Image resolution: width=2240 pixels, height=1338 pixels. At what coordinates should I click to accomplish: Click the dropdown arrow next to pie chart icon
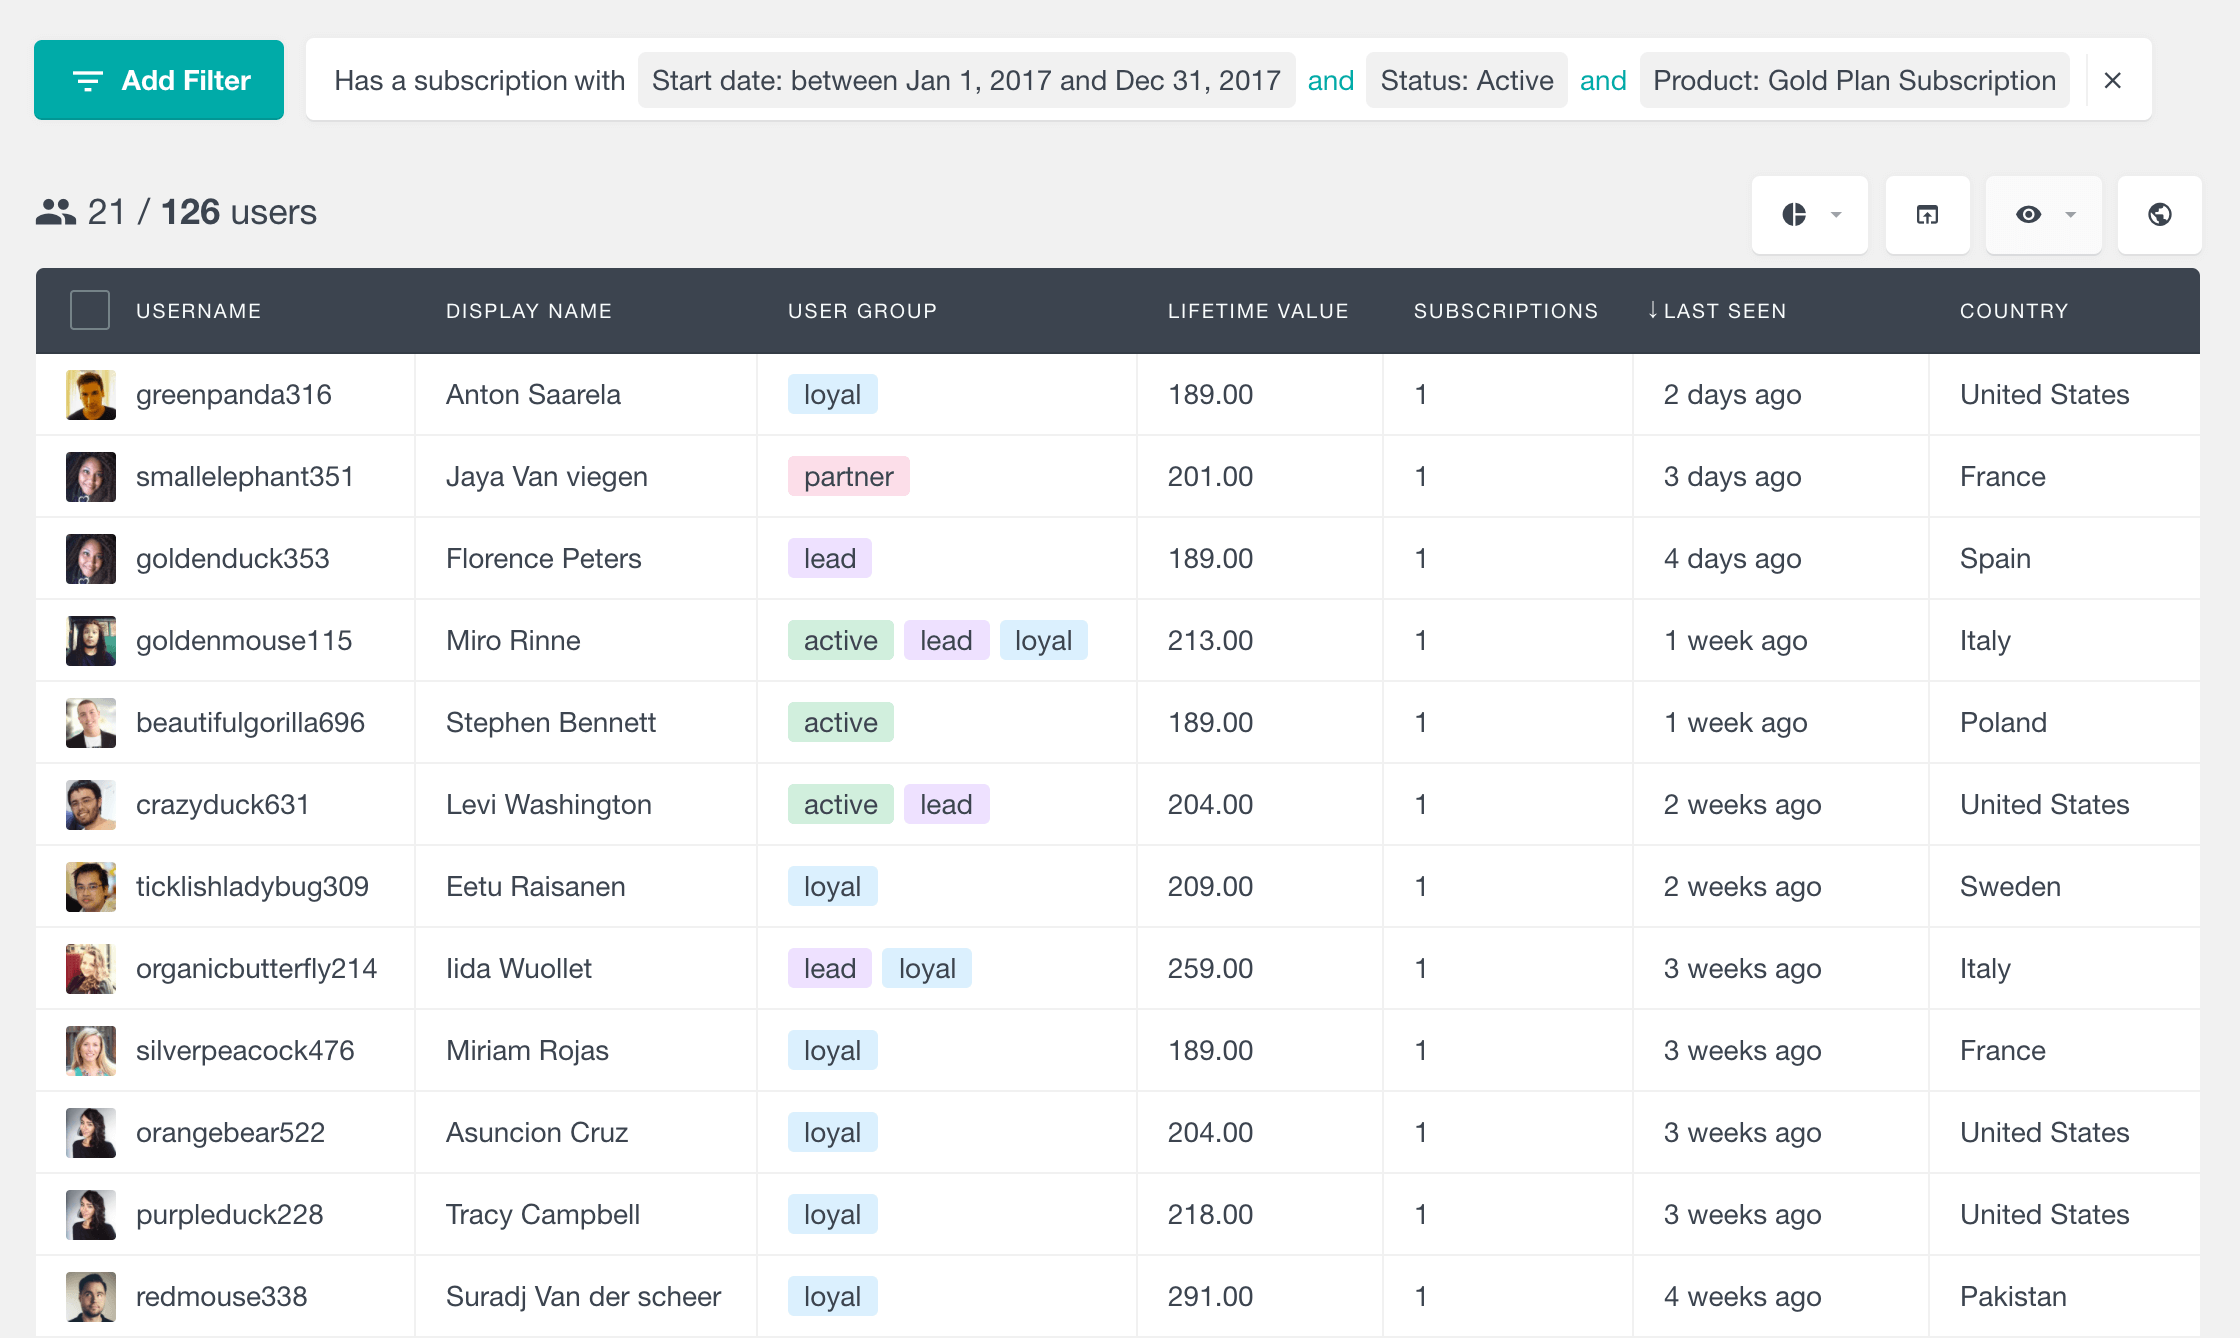[1837, 213]
